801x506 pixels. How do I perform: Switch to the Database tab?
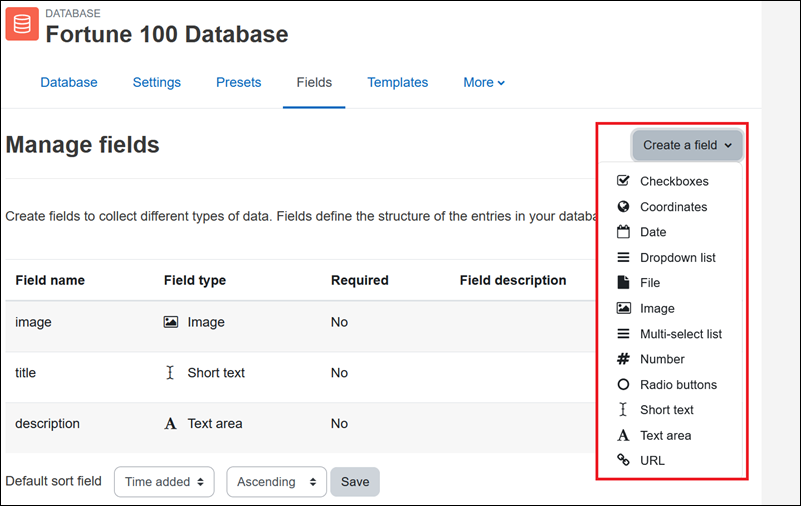click(69, 82)
